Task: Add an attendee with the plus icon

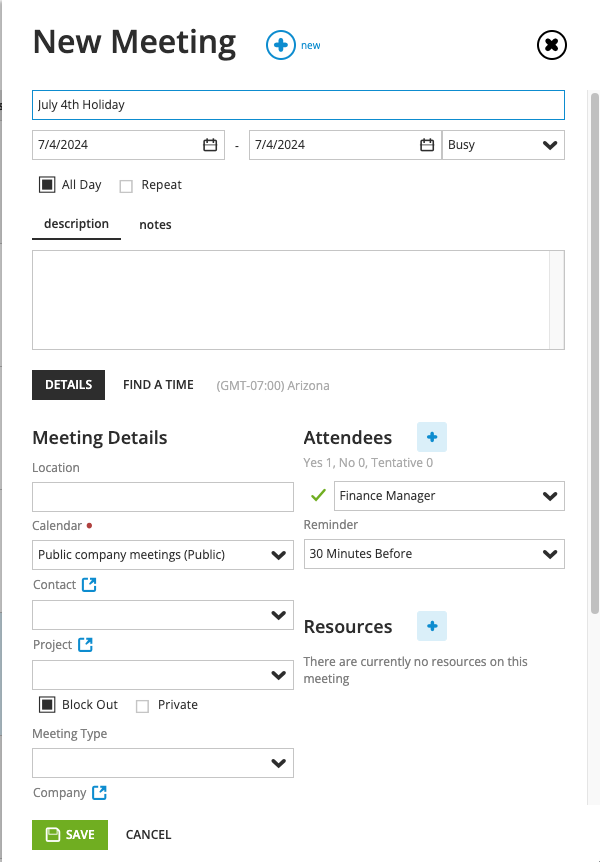Action: 431,436
